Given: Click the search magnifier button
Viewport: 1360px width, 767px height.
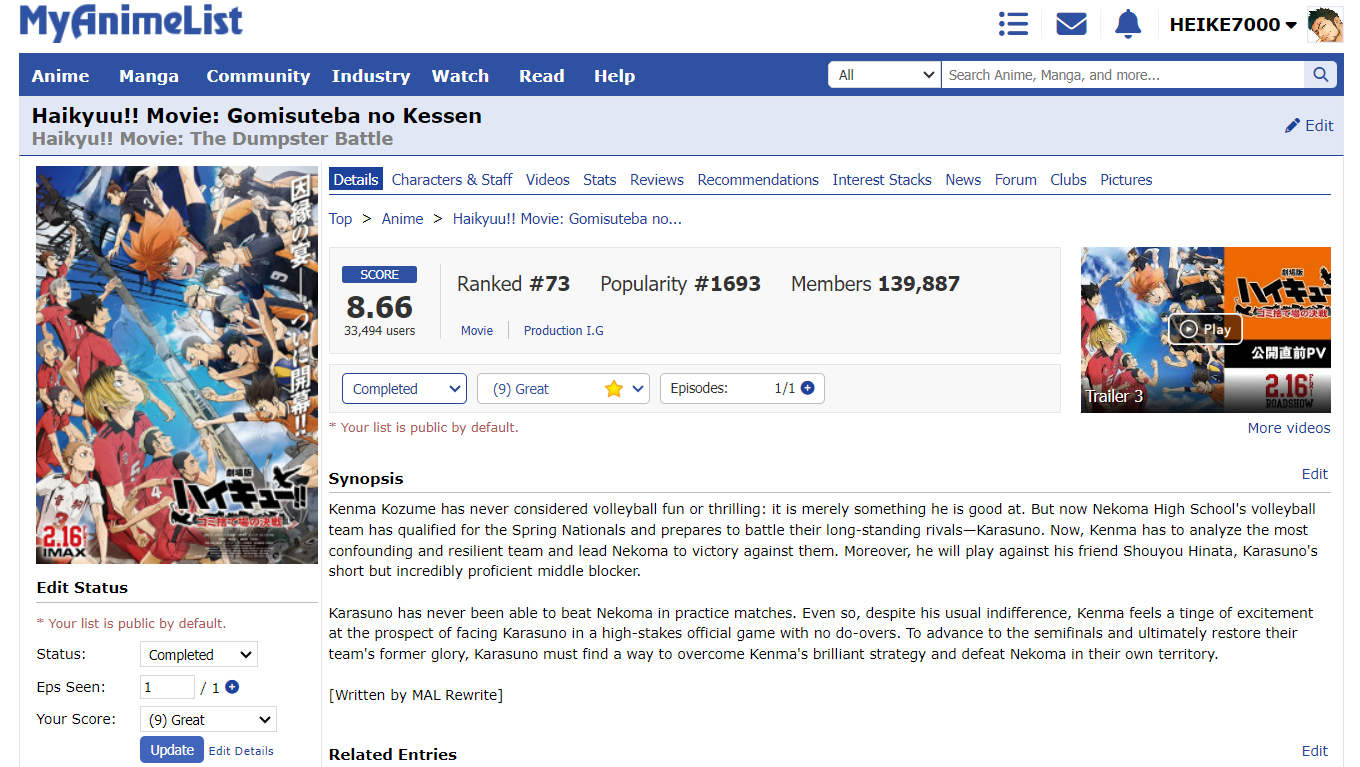Looking at the screenshot, I should click(1320, 75).
